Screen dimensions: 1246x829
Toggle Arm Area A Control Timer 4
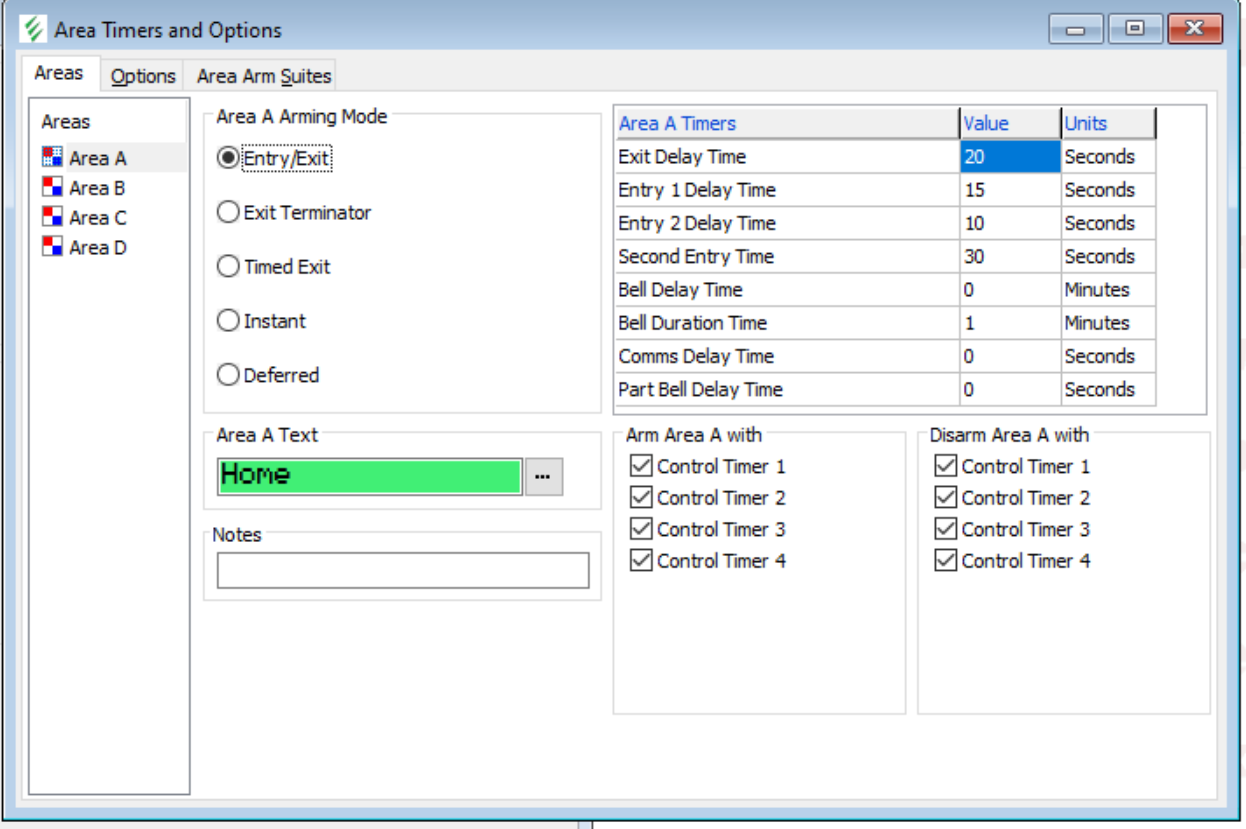tap(641, 561)
